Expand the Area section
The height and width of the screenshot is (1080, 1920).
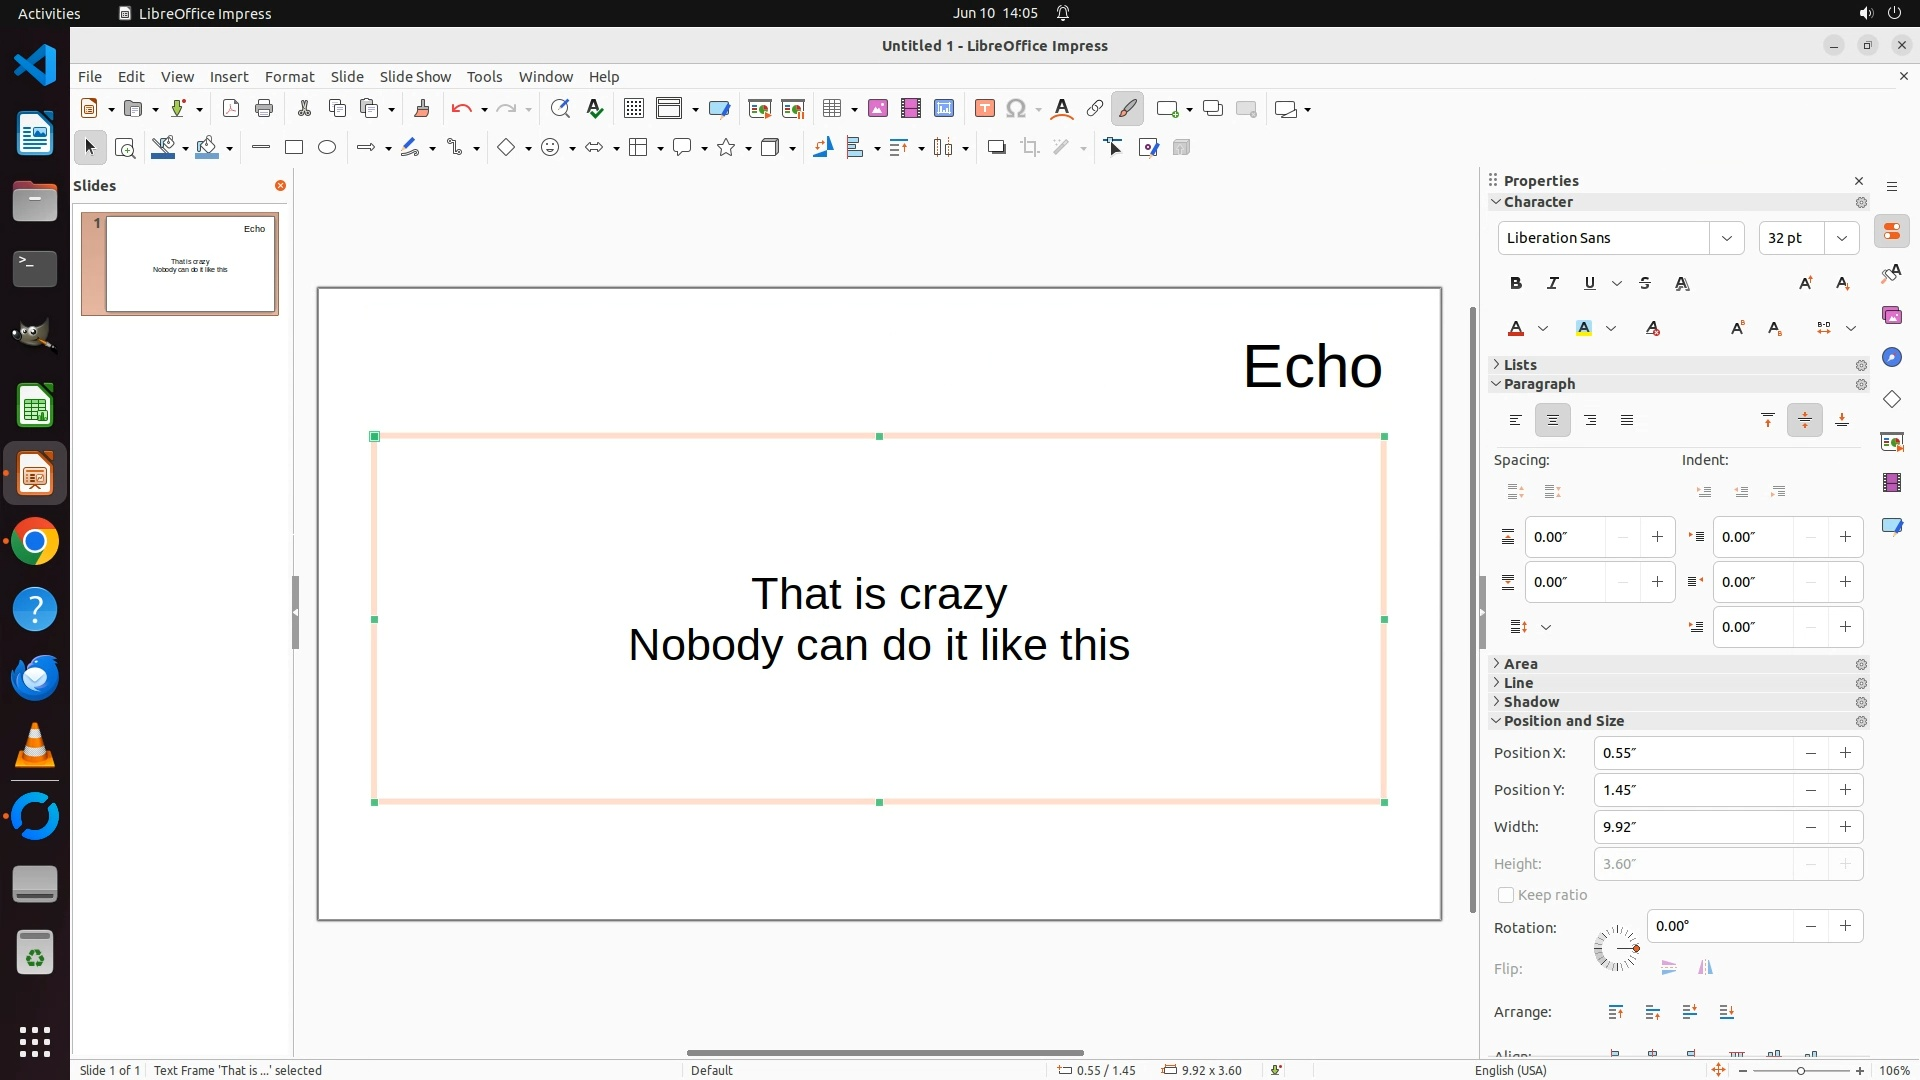1520,664
